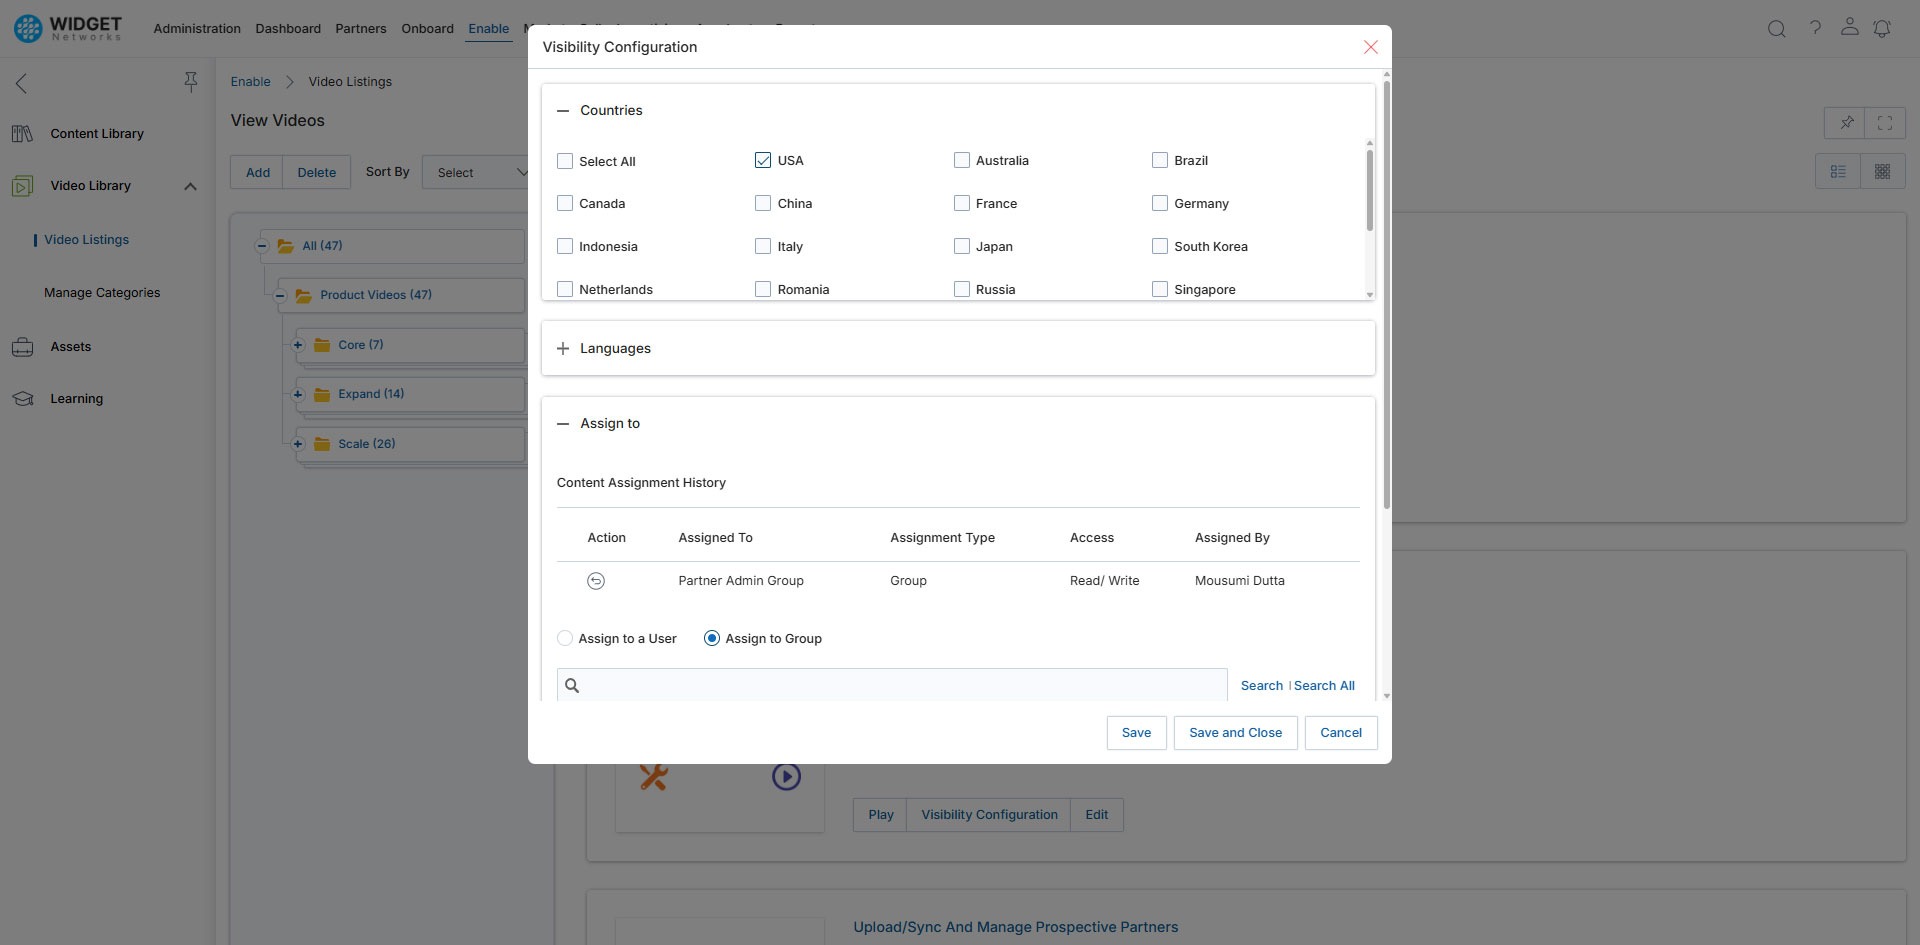1920x945 pixels.
Task: Select the Assign to a User radio button
Action: pyautogui.click(x=566, y=638)
